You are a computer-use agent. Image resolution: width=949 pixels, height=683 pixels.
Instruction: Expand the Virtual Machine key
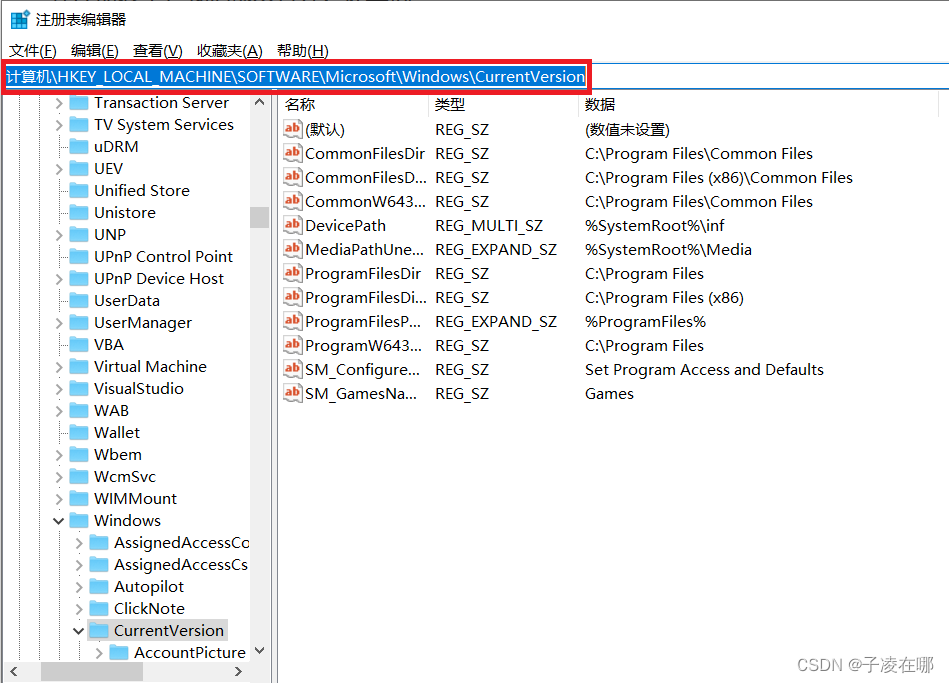click(x=59, y=367)
